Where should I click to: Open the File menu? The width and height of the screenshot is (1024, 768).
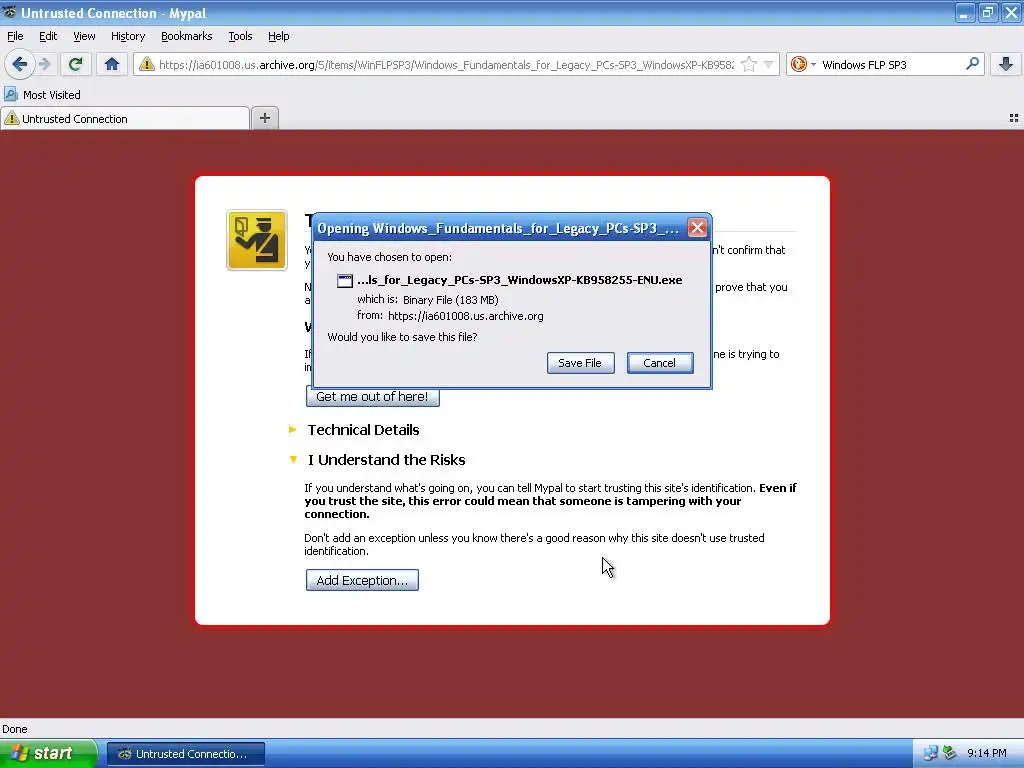click(15, 37)
